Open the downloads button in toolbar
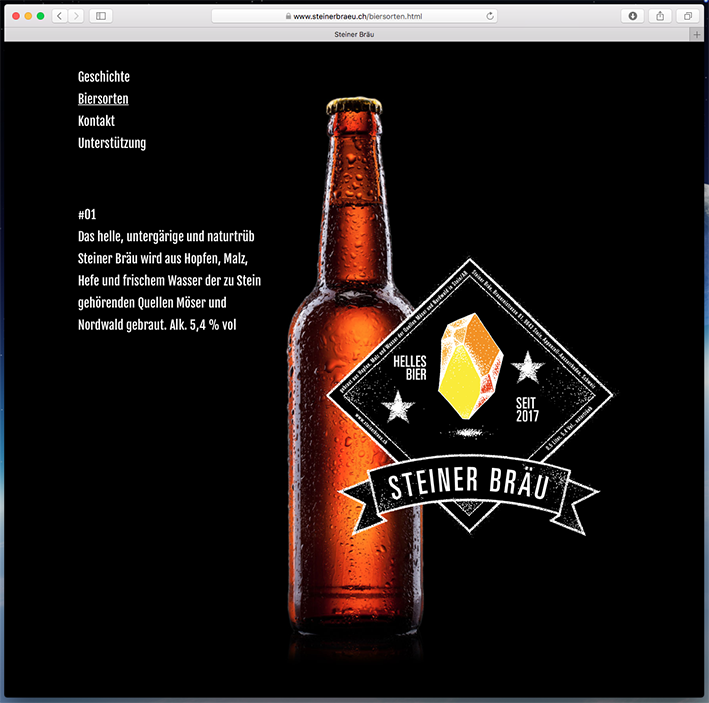This screenshot has width=709, height=703. point(633,16)
